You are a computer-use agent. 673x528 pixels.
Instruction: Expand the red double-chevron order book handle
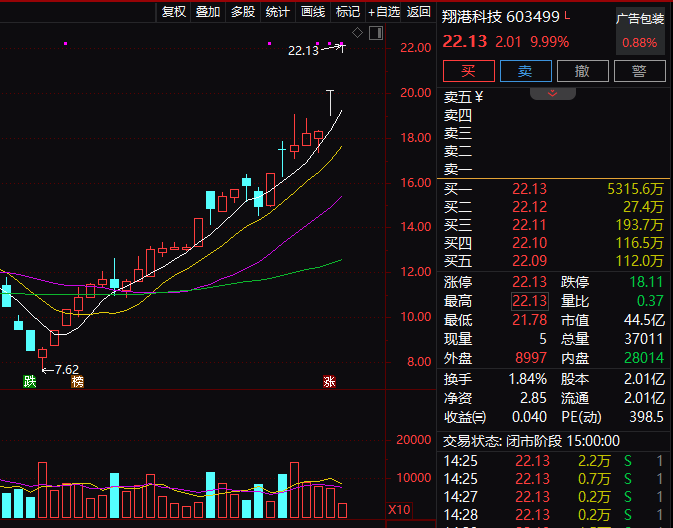552,93
